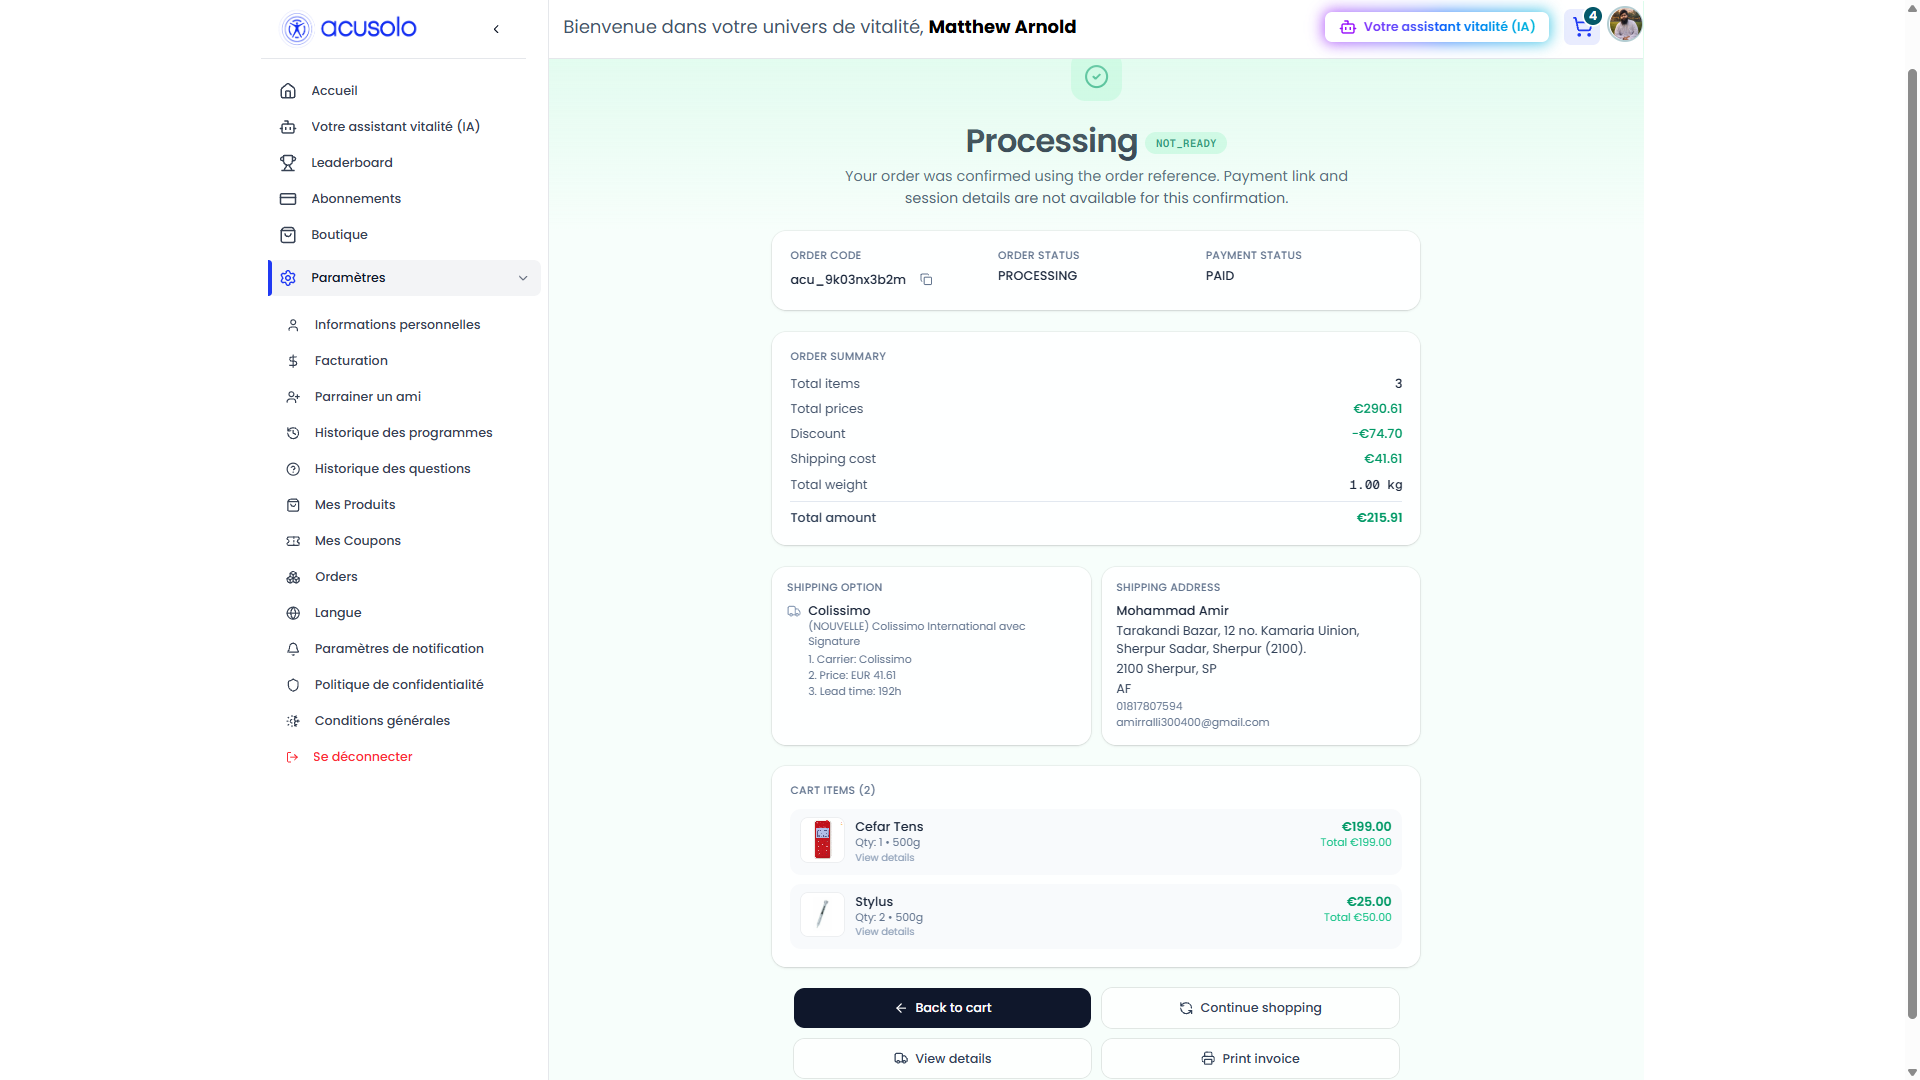Viewport: 1920px width, 1080px height.
Task: Click the email amirralli300400@gmail.com
Action: pyautogui.click(x=1192, y=723)
